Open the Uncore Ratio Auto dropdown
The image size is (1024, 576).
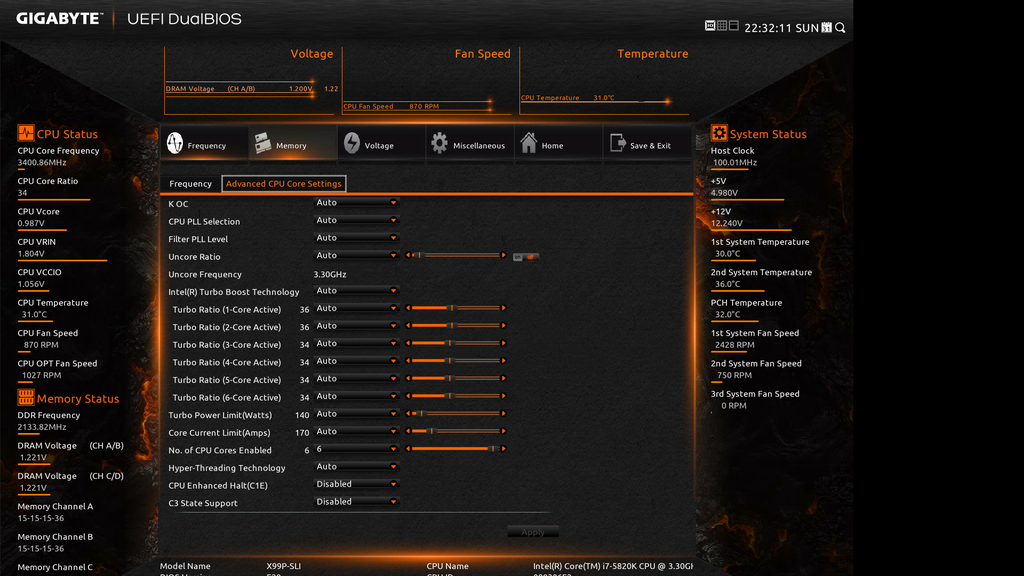click(x=356, y=255)
